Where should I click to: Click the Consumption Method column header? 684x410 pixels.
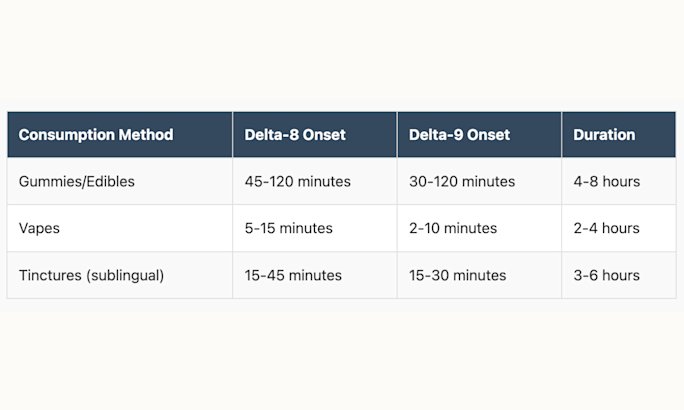click(96, 135)
